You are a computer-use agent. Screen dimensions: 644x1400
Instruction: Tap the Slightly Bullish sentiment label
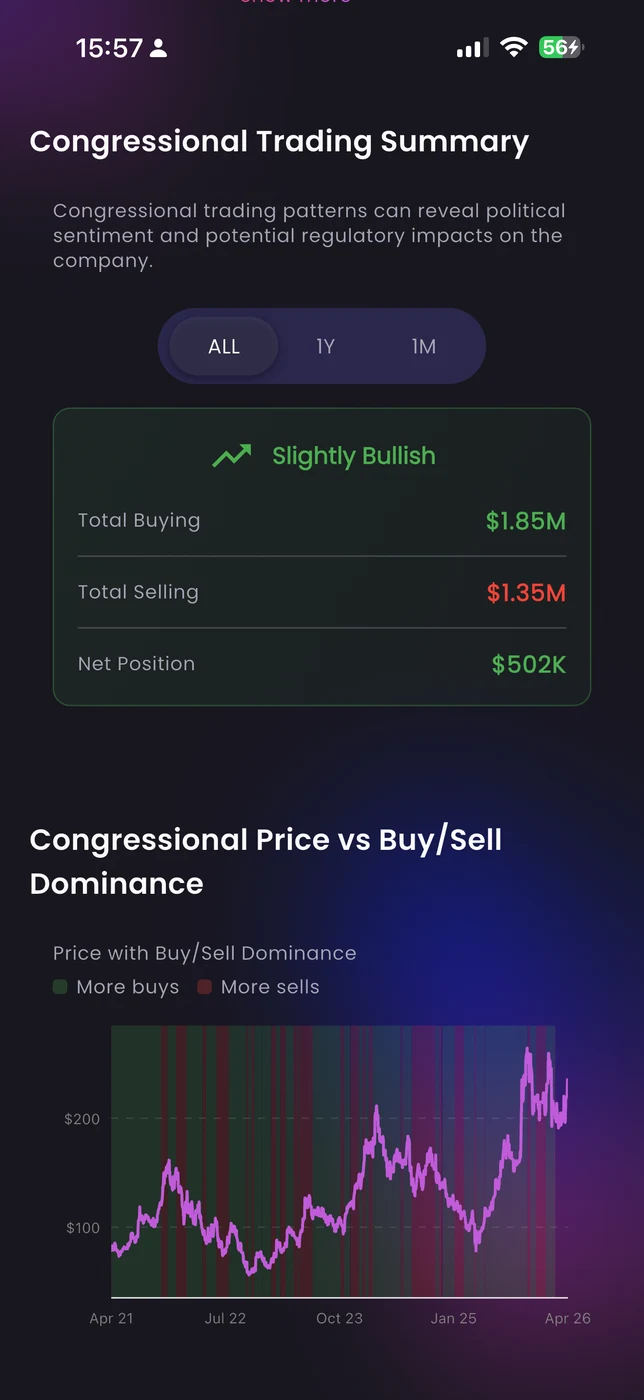353,456
